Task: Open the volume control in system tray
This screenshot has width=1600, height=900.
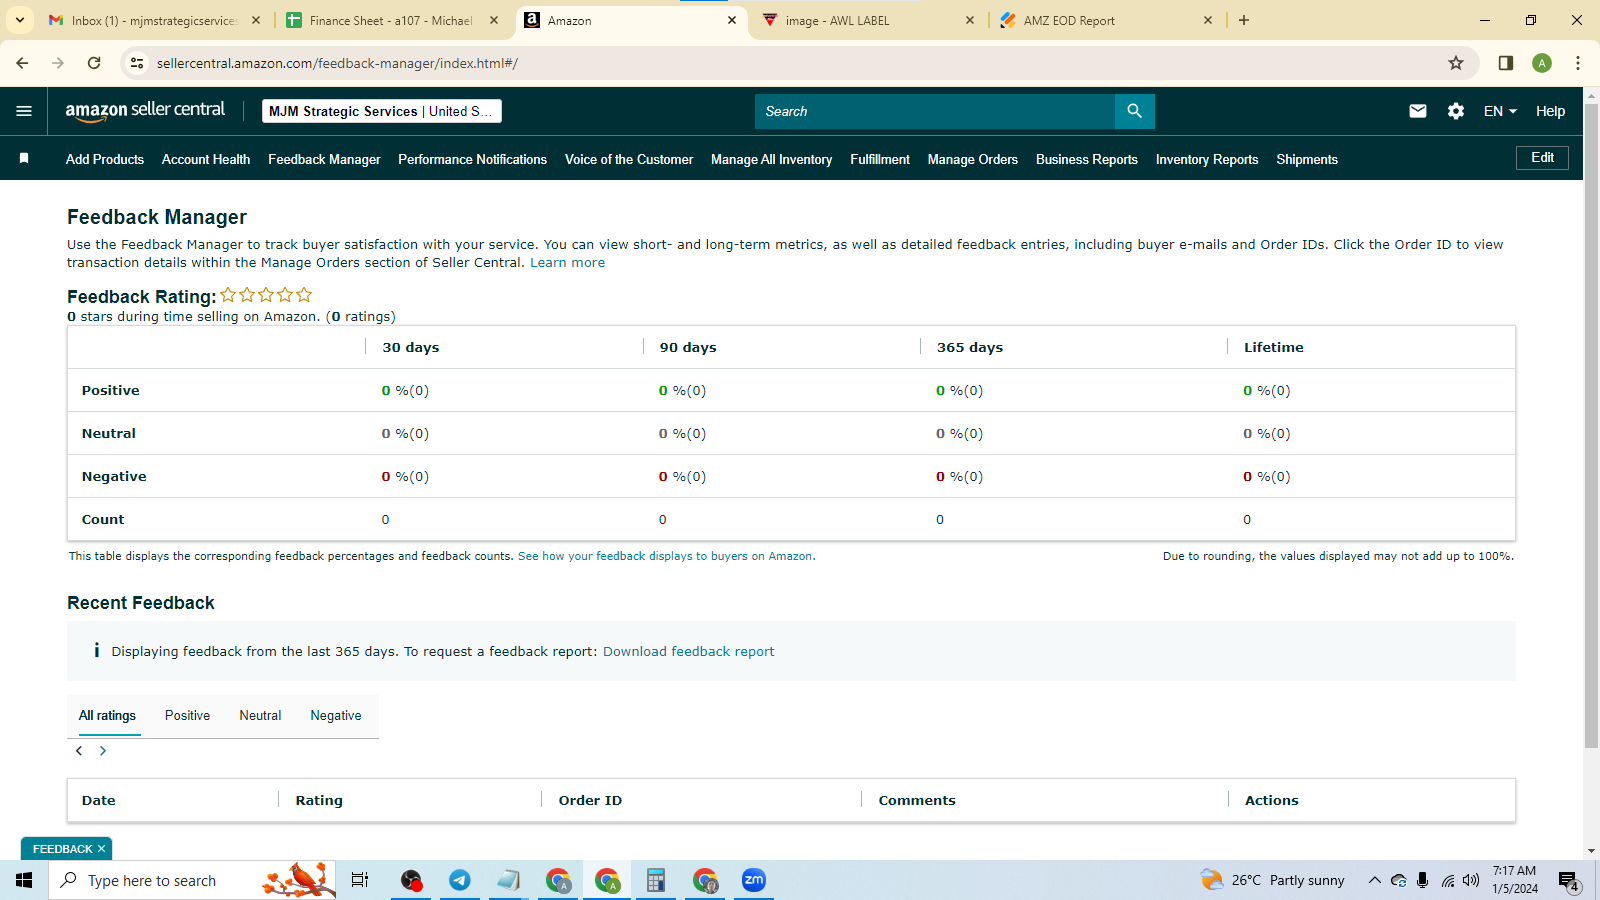Action: (x=1471, y=880)
